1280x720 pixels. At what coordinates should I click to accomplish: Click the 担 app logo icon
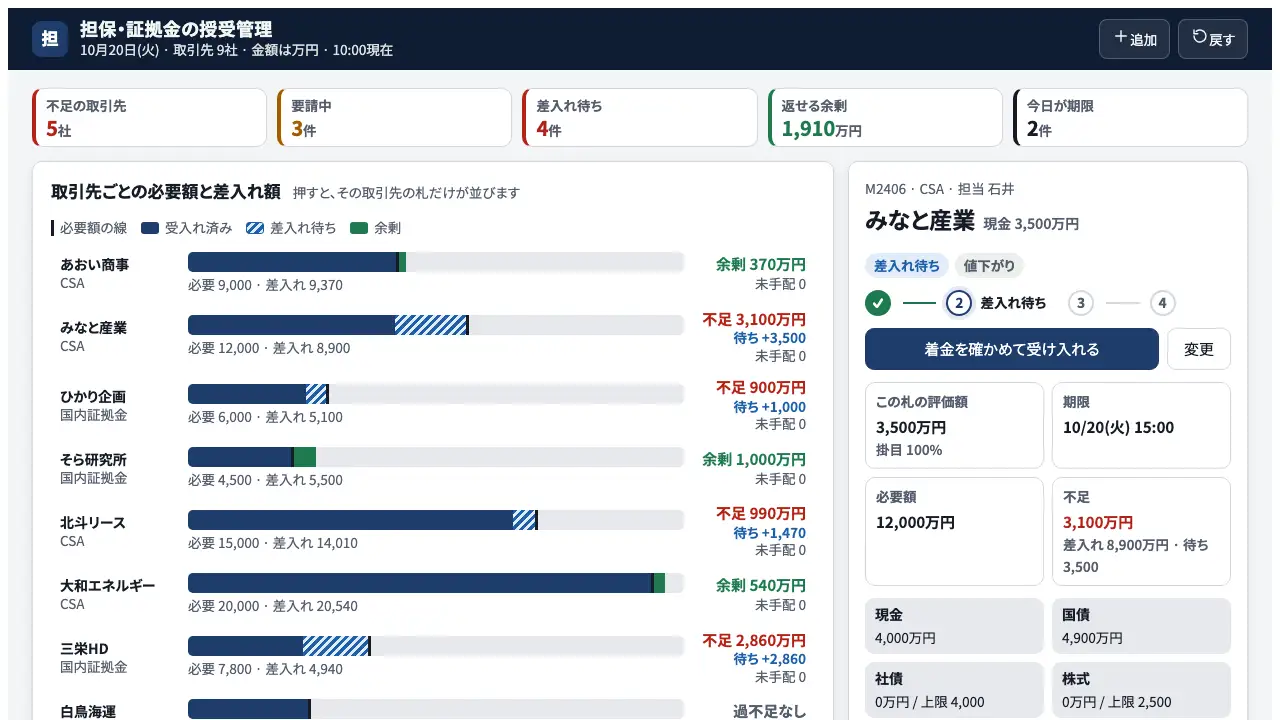(50, 39)
